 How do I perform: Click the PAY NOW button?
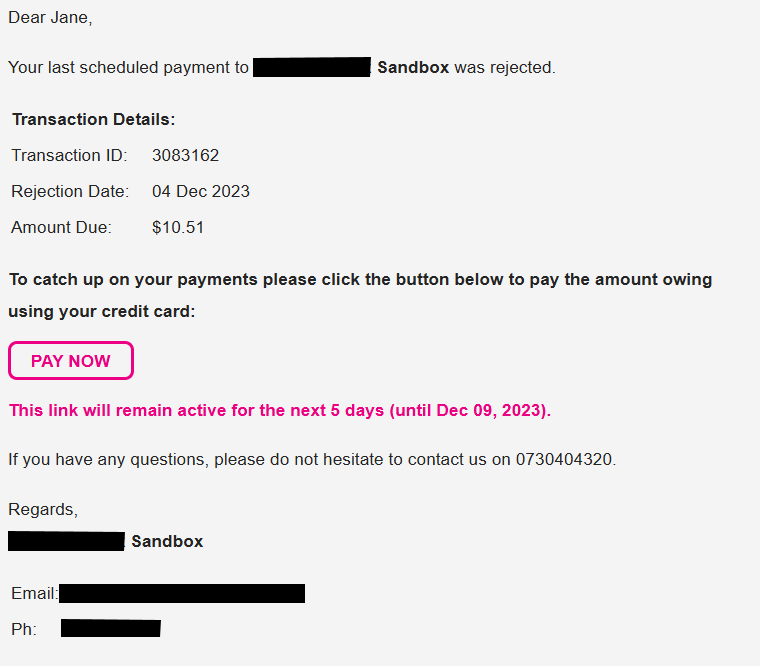pos(71,361)
